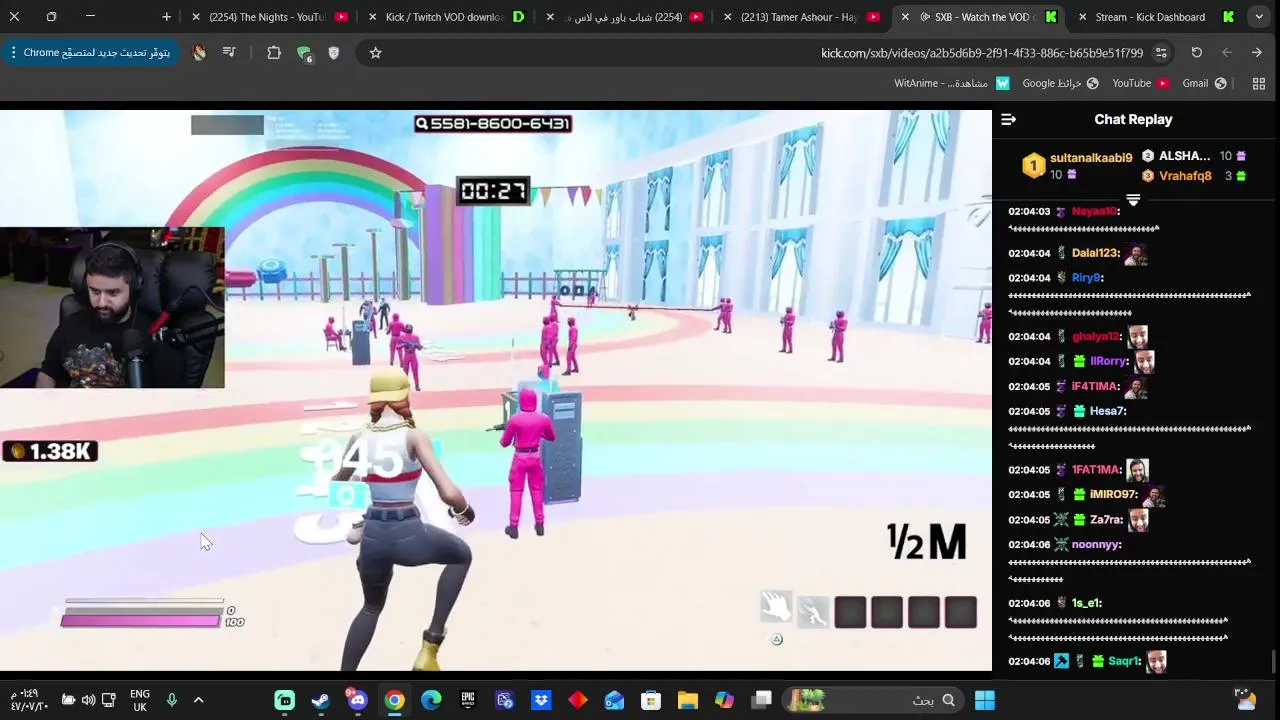Image resolution: width=1280 pixels, height=720 pixels.
Task: Open site information icon in address bar
Action: [x=1161, y=53]
